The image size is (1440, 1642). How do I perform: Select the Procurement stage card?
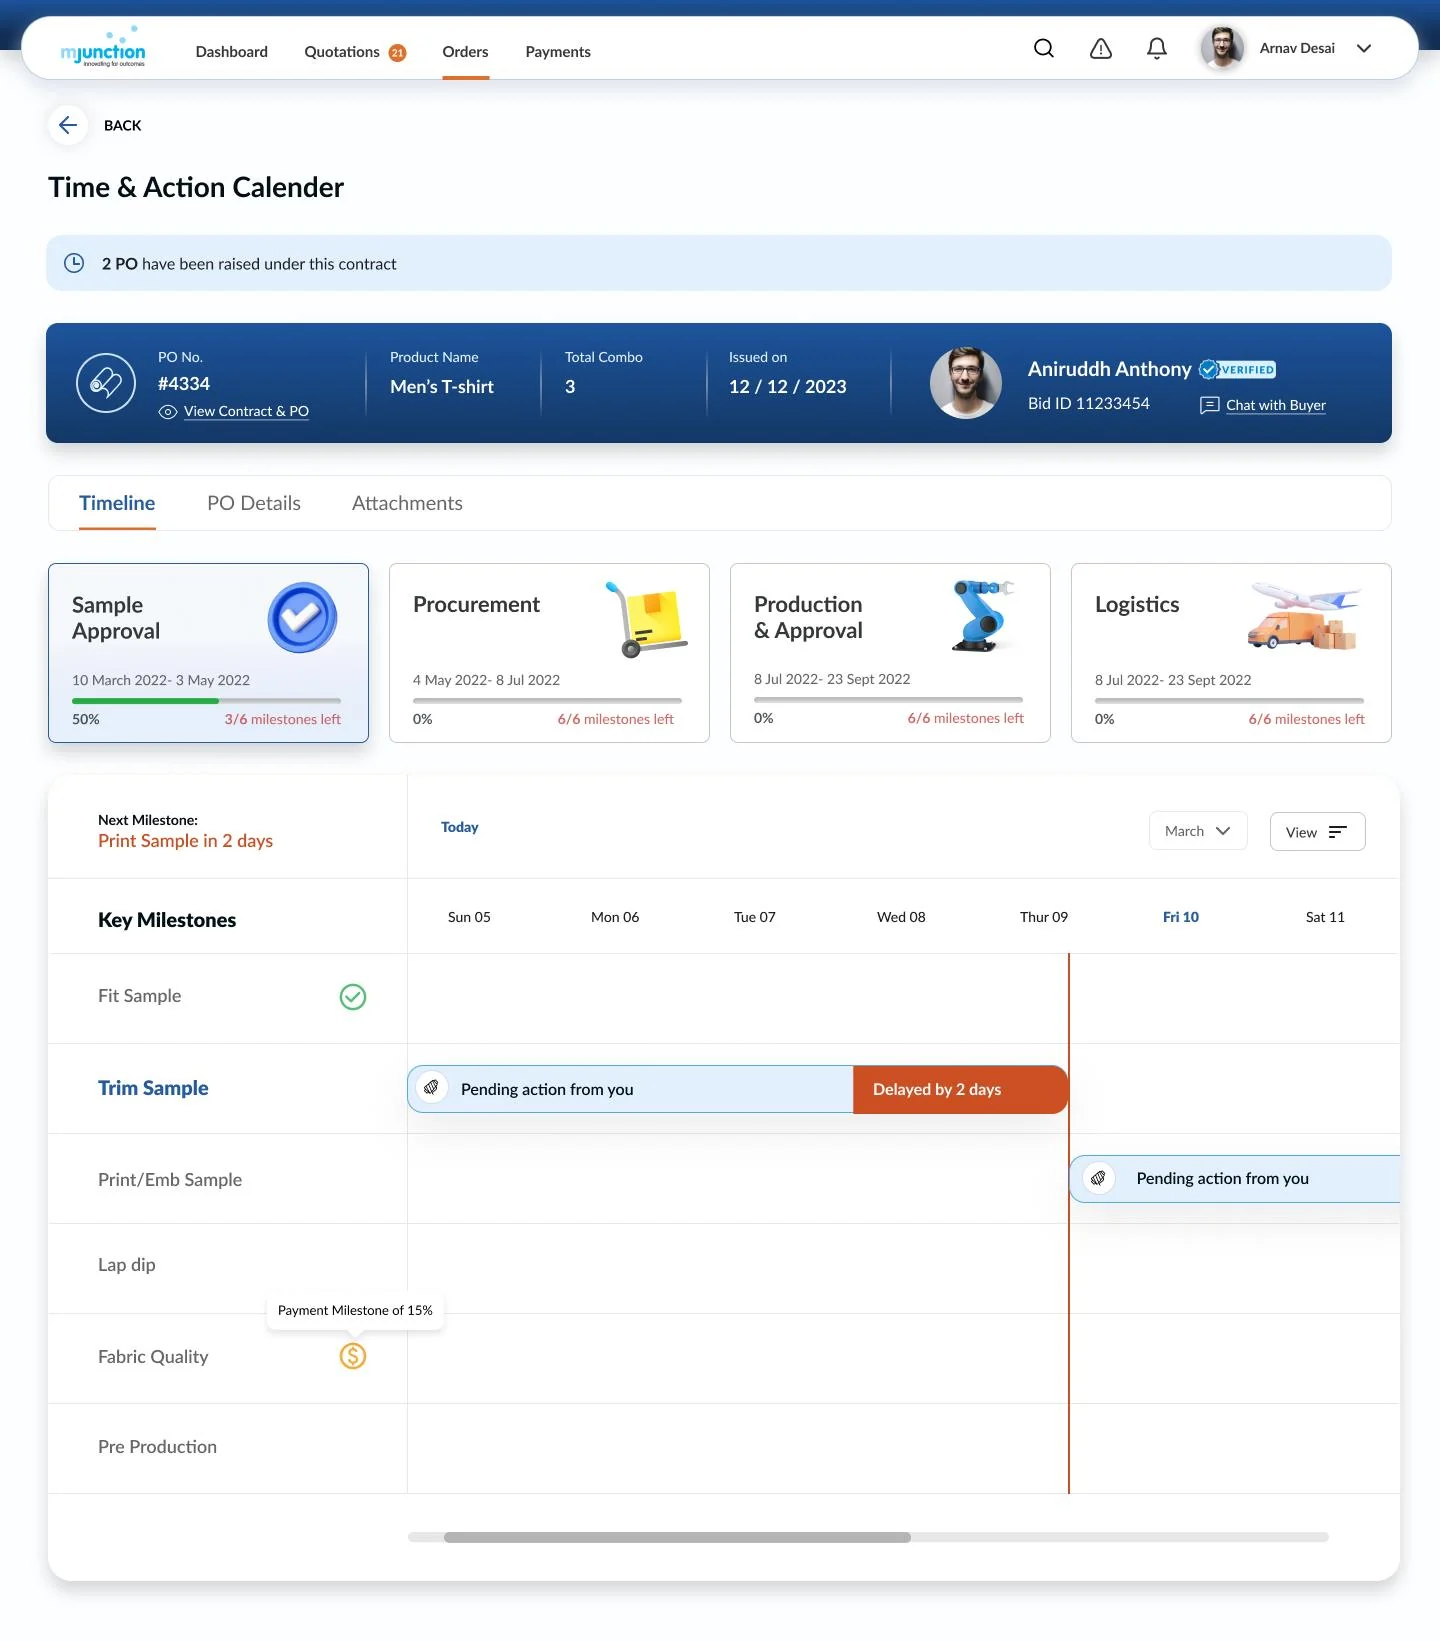tap(549, 653)
